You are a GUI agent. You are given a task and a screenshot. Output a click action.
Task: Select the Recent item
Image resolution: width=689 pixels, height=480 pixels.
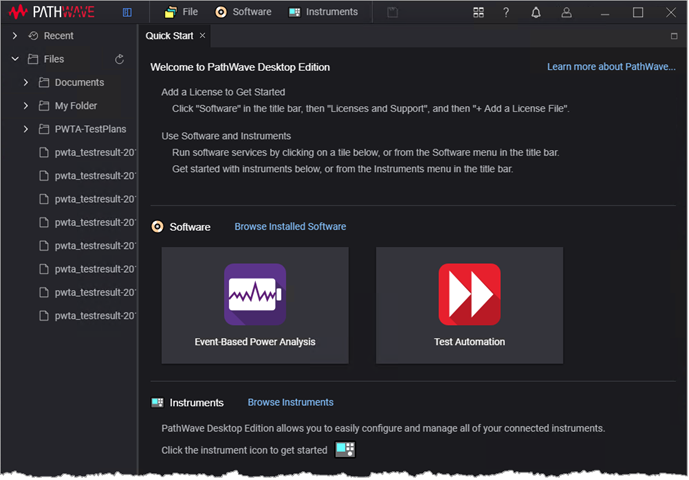coord(51,36)
